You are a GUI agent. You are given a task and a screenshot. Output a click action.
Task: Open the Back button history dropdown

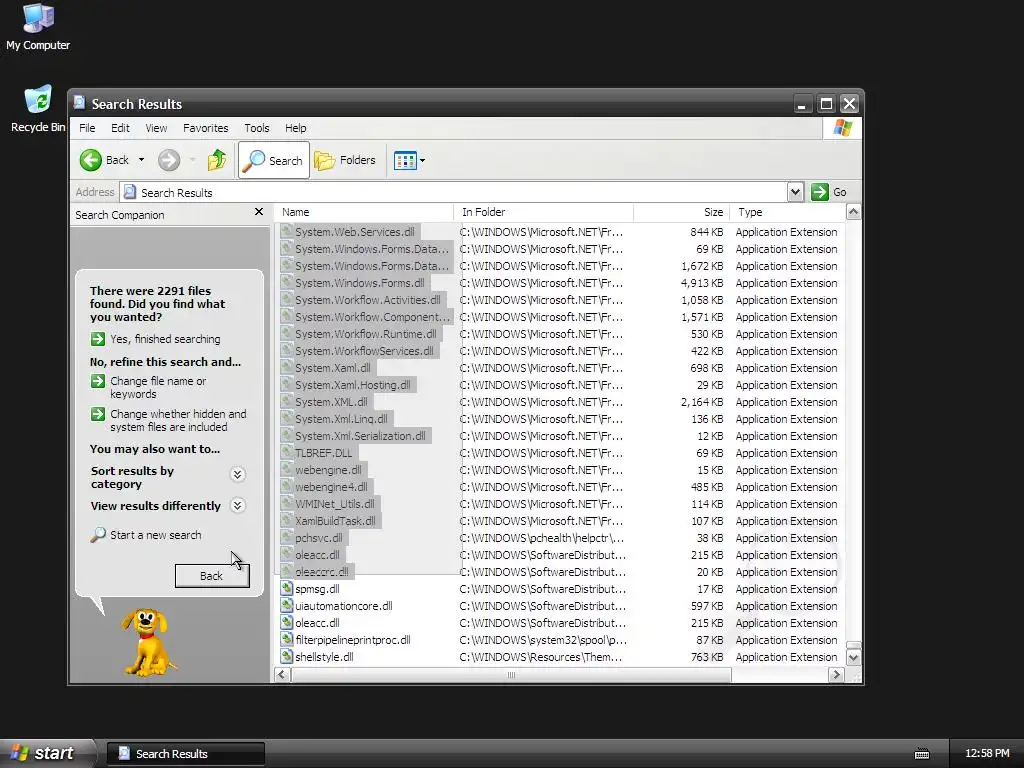[x=141, y=160]
